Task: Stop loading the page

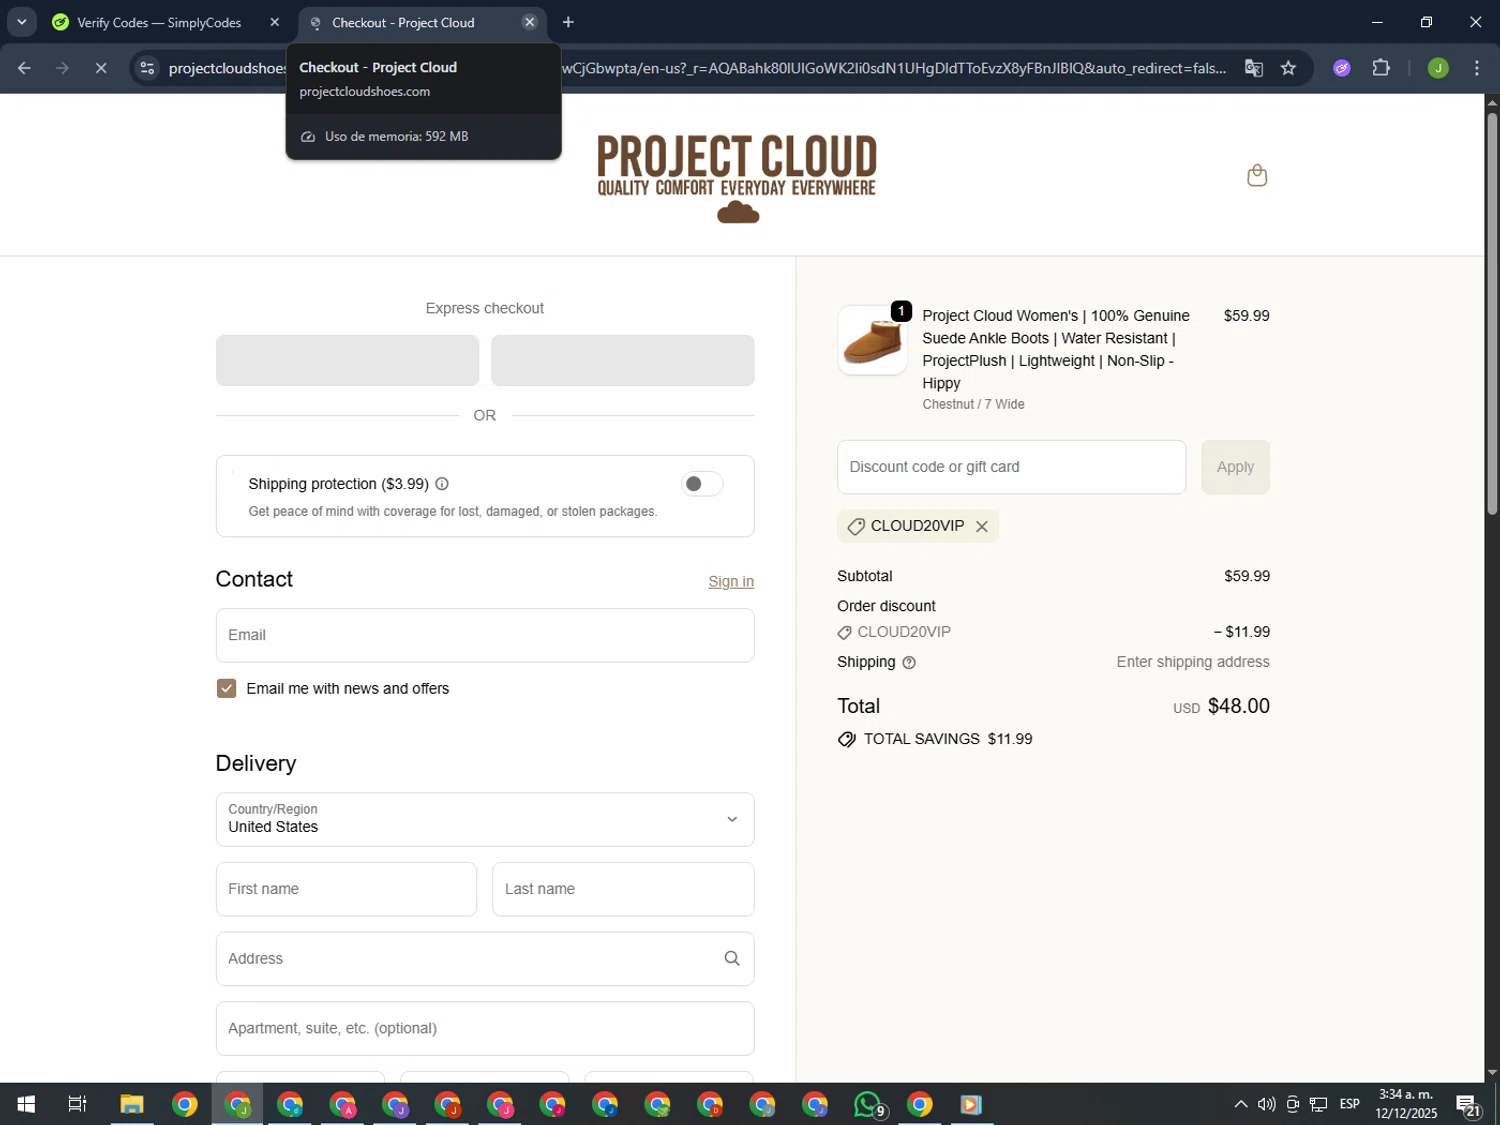Action: [x=101, y=68]
